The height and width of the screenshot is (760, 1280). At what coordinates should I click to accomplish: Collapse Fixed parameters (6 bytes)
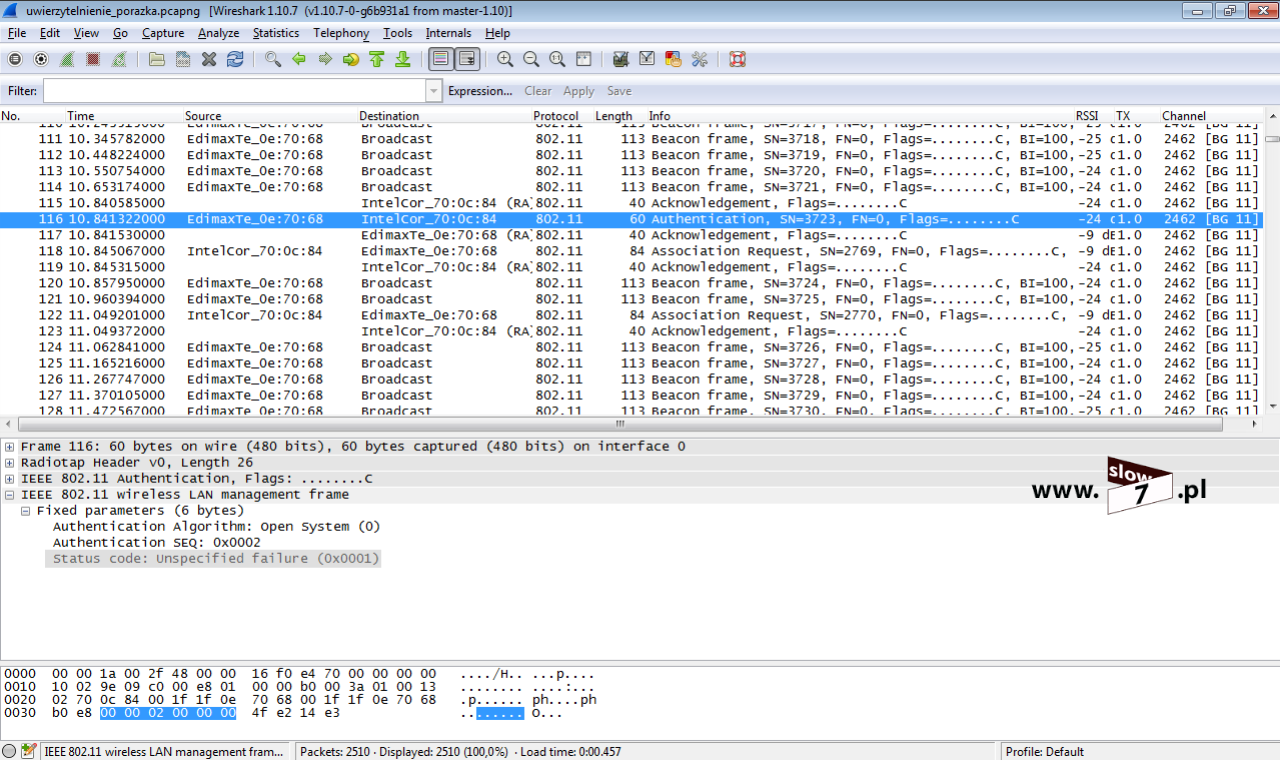point(26,511)
